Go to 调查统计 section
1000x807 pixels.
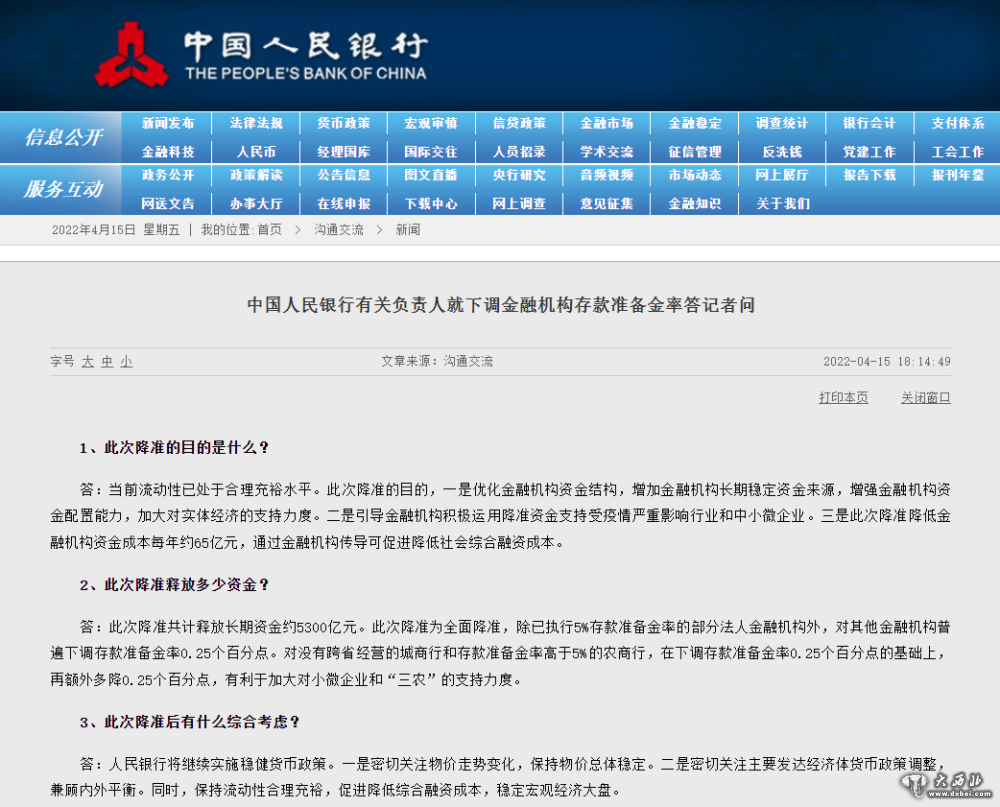tap(782, 123)
